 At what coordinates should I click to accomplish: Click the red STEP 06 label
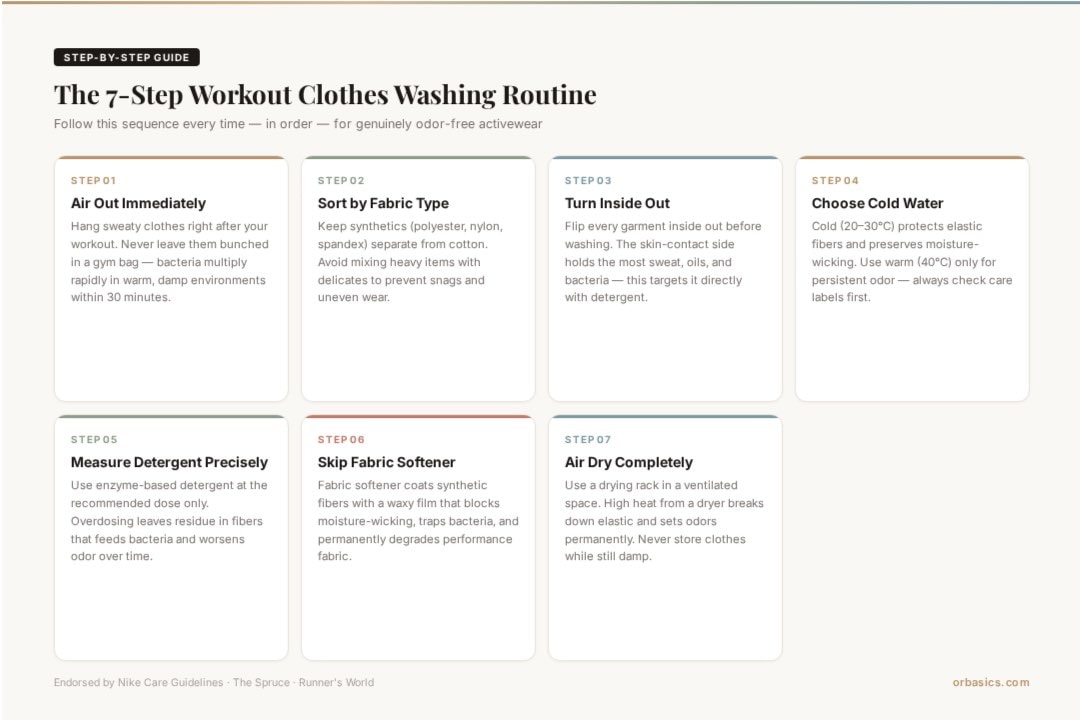point(341,440)
